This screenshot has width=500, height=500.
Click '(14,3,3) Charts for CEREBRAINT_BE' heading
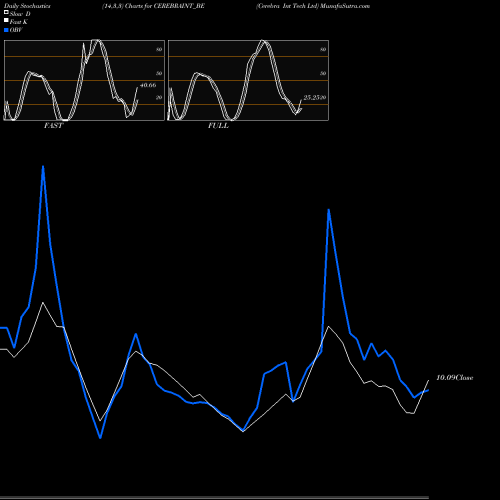tap(153, 6)
